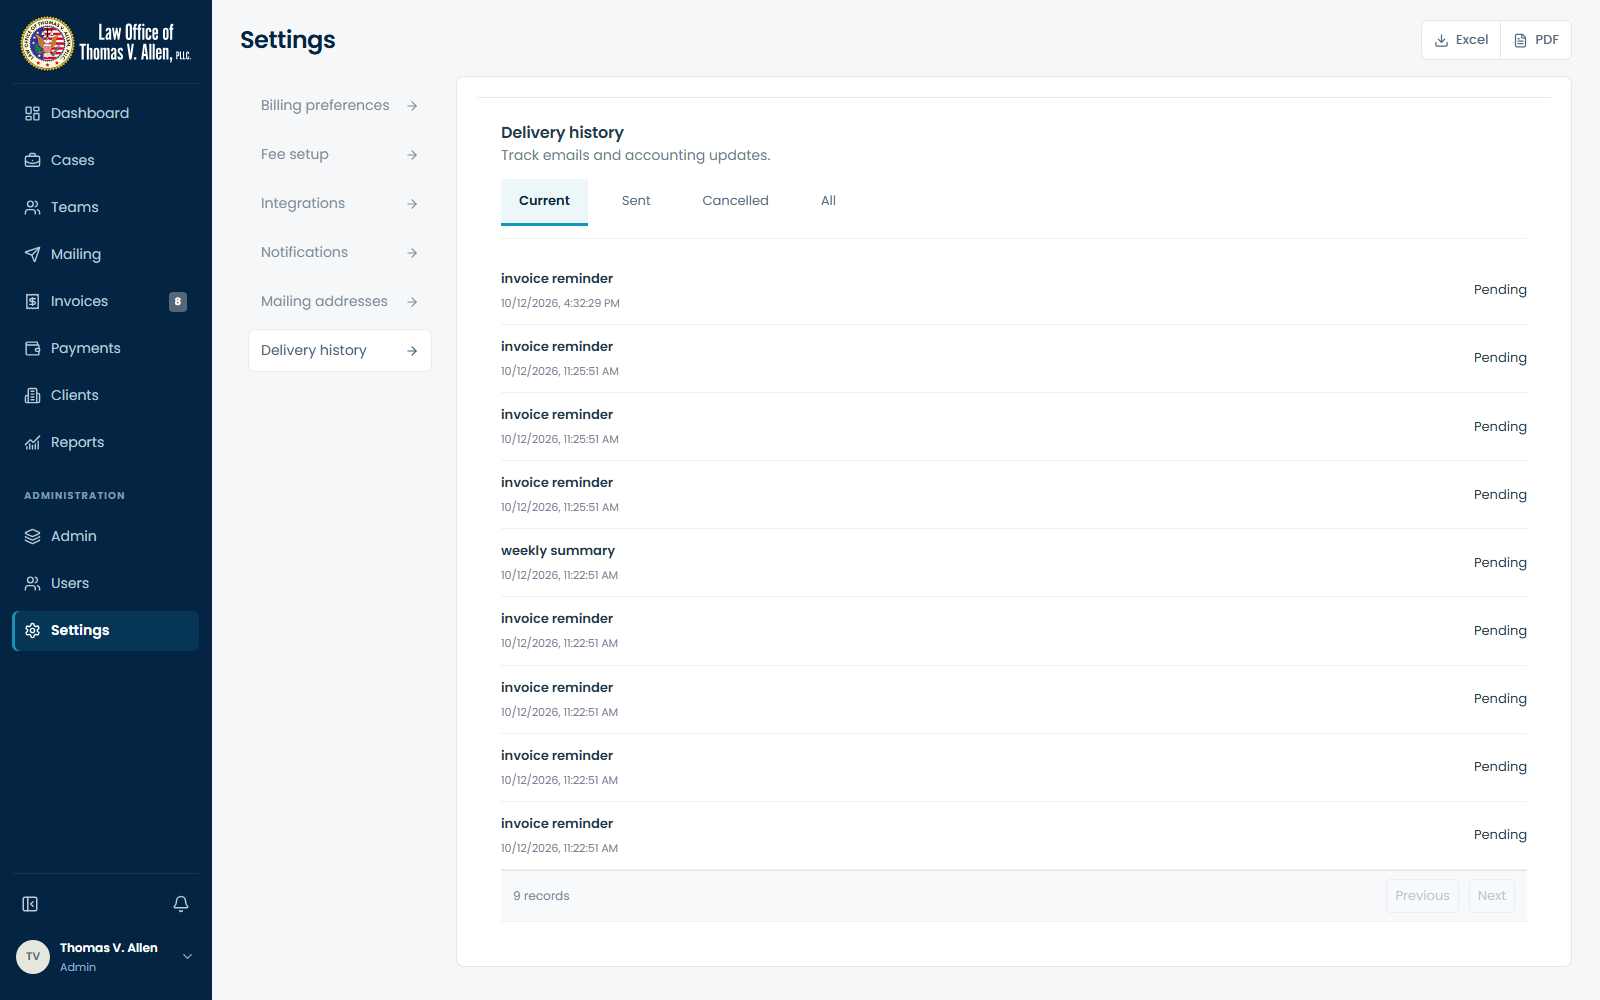This screenshot has width=1600, height=1000.
Task: Export to PDF button
Action: coord(1536,40)
